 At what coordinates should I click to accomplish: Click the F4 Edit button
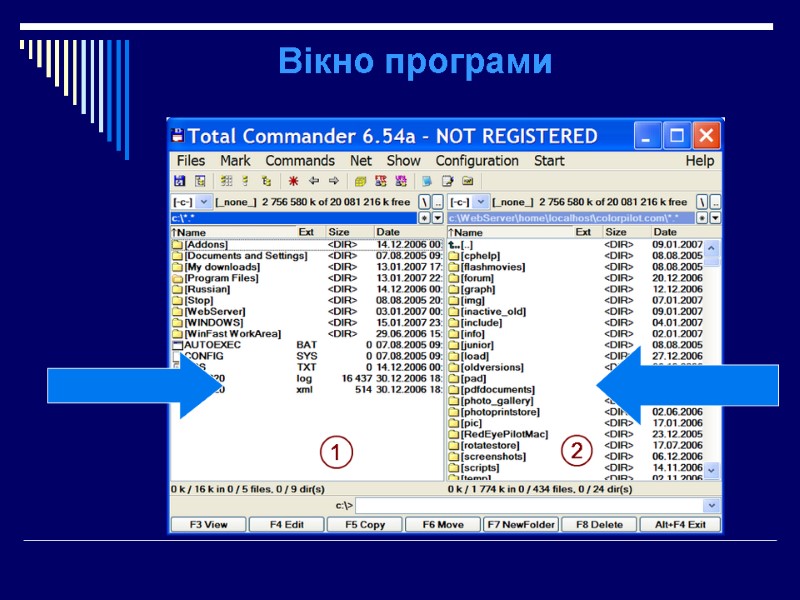pyautogui.click(x=287, y=524)
